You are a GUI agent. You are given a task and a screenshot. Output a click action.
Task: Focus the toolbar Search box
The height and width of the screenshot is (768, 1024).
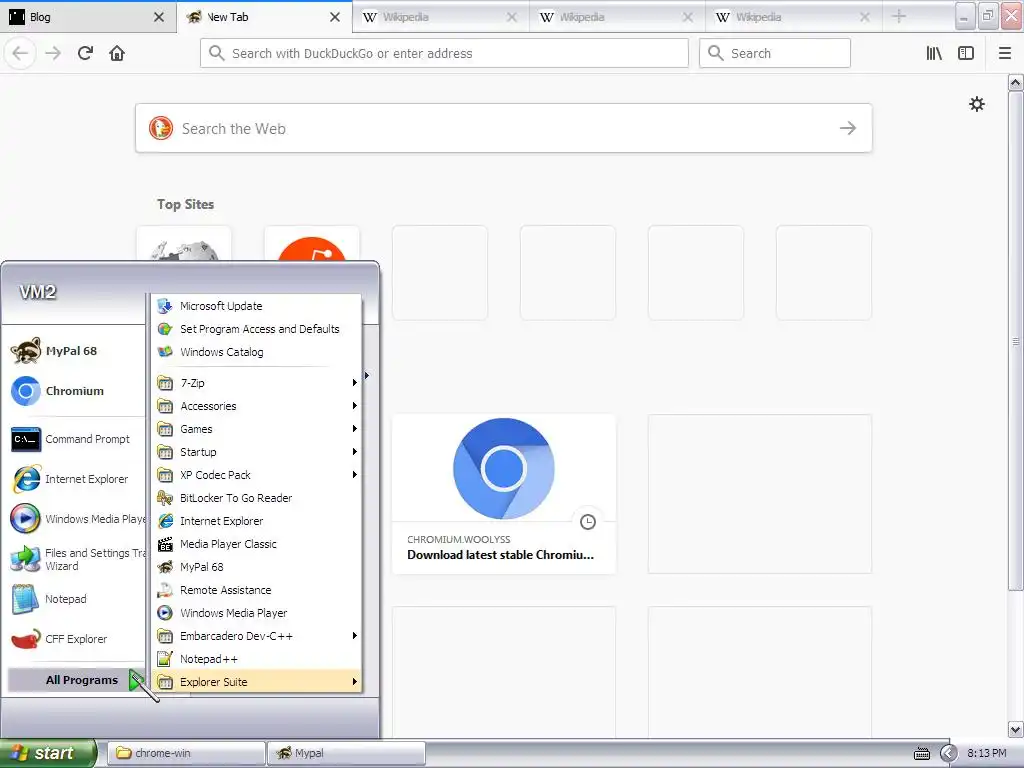775,53
